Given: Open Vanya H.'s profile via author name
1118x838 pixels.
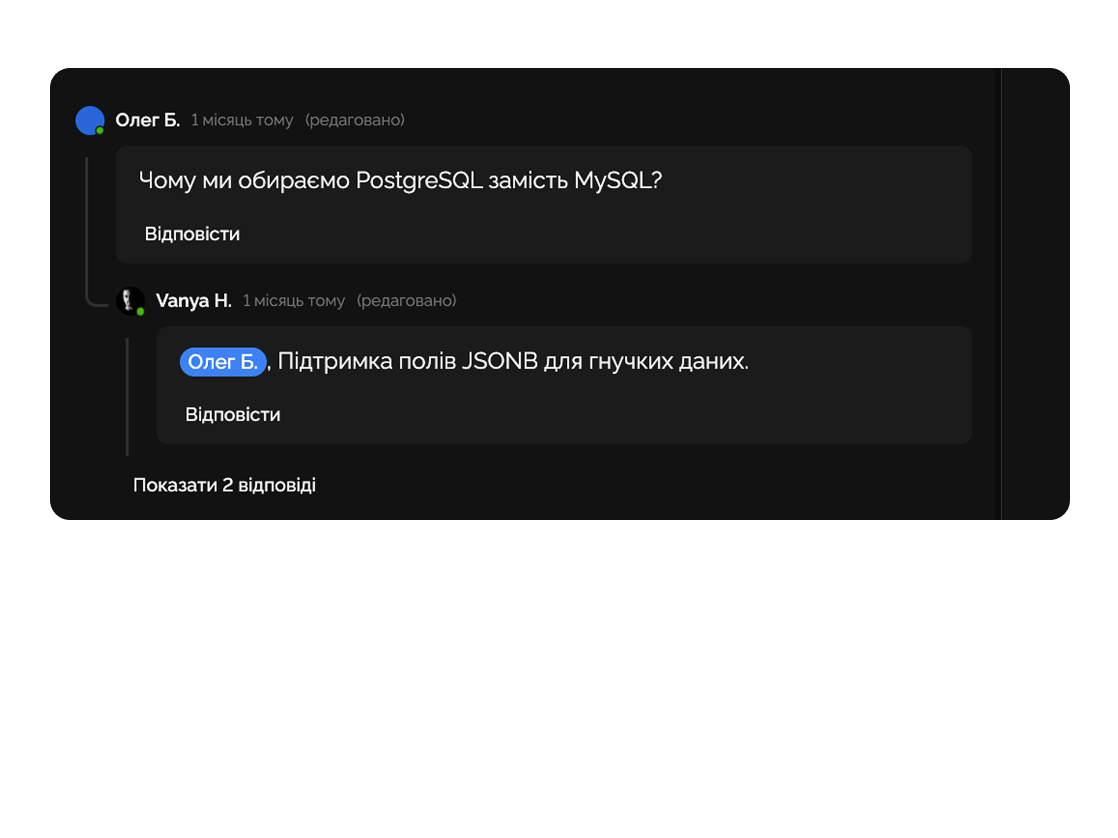Looking at the screenshot, I should [193, 300].
